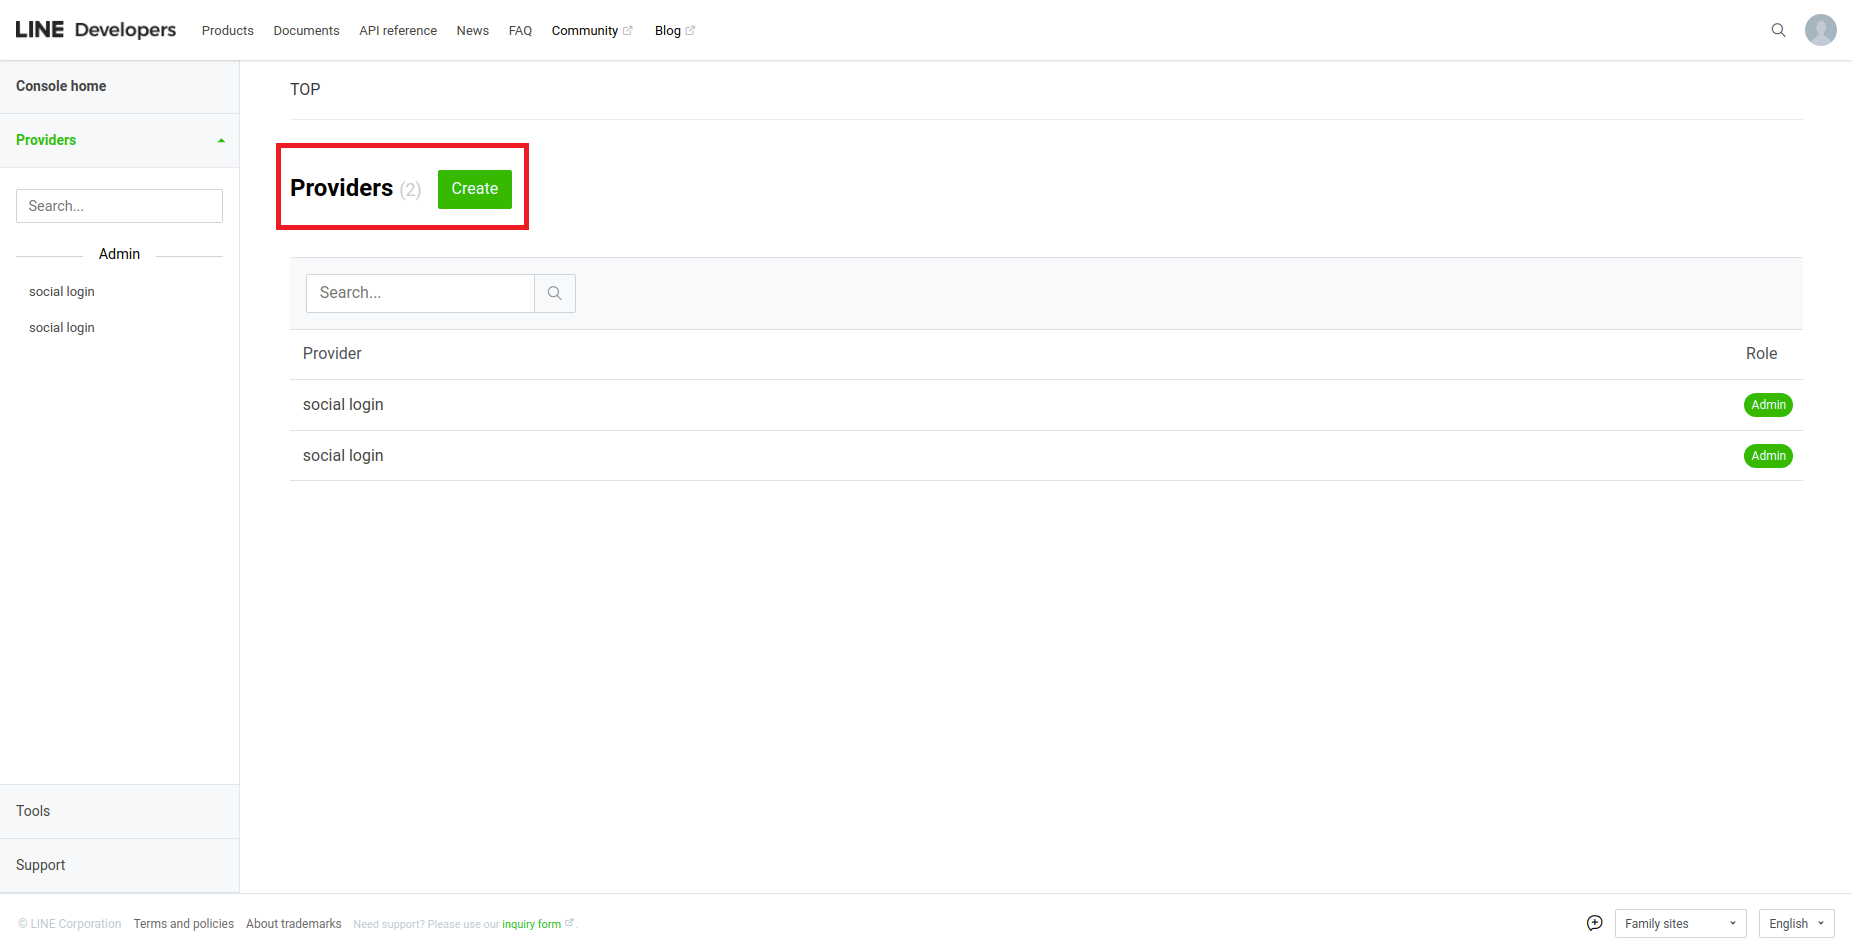The height and width of the screenshot is (952, 1852).
Task: Click the Admin group label in sidebar
Action: (x=119, y=254)
